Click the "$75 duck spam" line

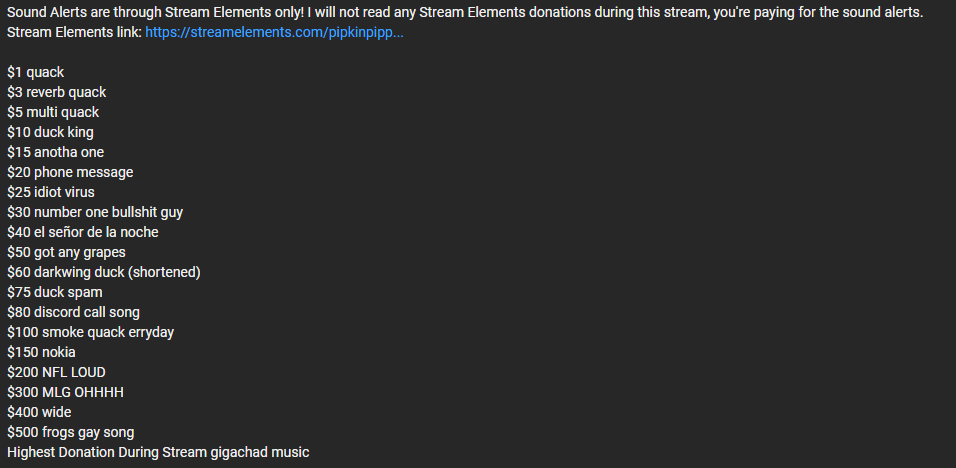tap(55, 292)
